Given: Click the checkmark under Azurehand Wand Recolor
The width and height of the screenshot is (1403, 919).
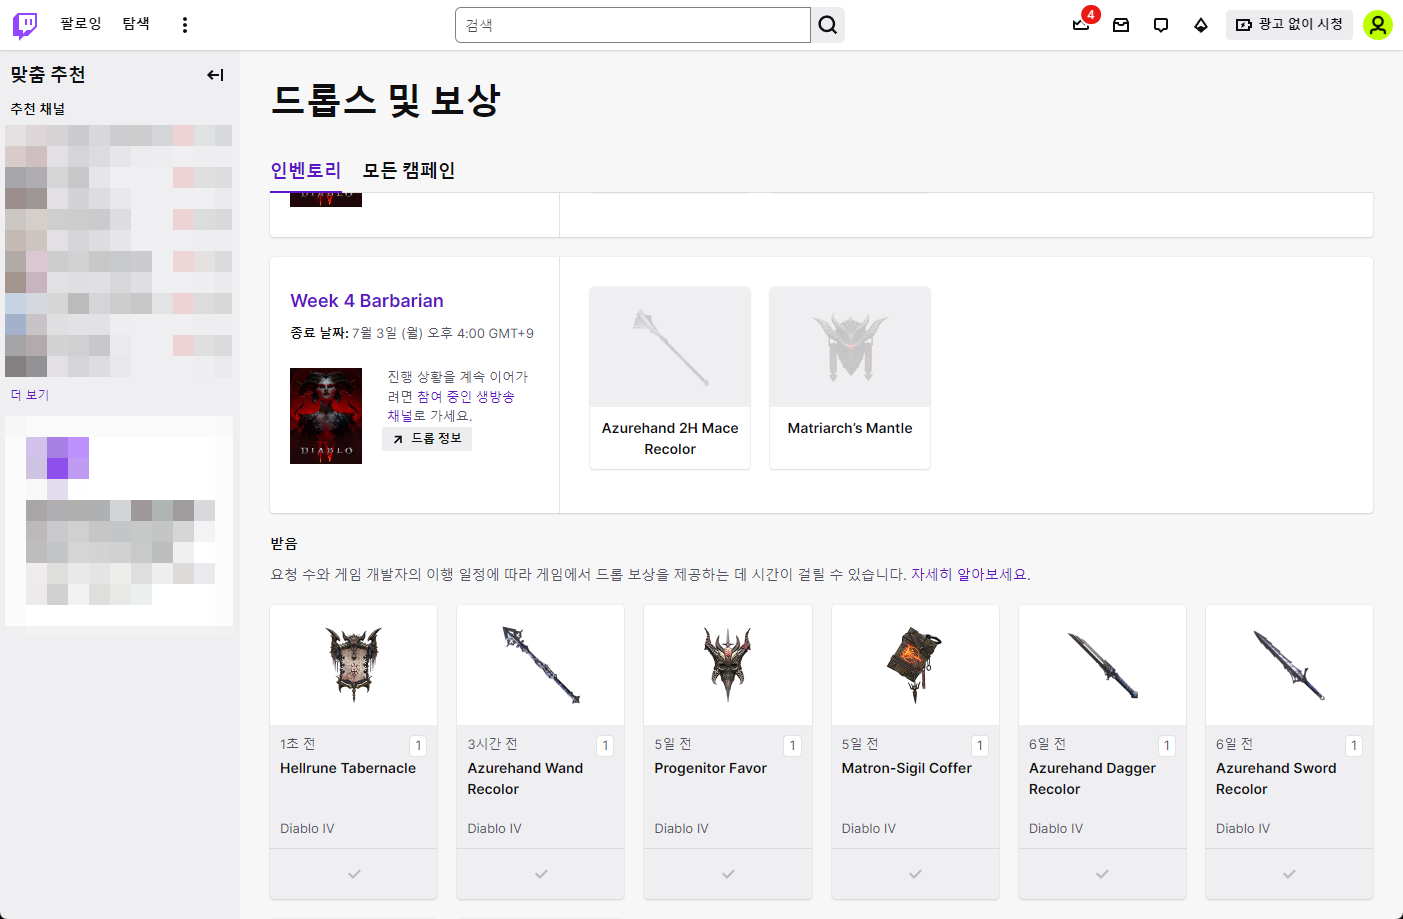Looking at the screenshot, I should (541, 874).
